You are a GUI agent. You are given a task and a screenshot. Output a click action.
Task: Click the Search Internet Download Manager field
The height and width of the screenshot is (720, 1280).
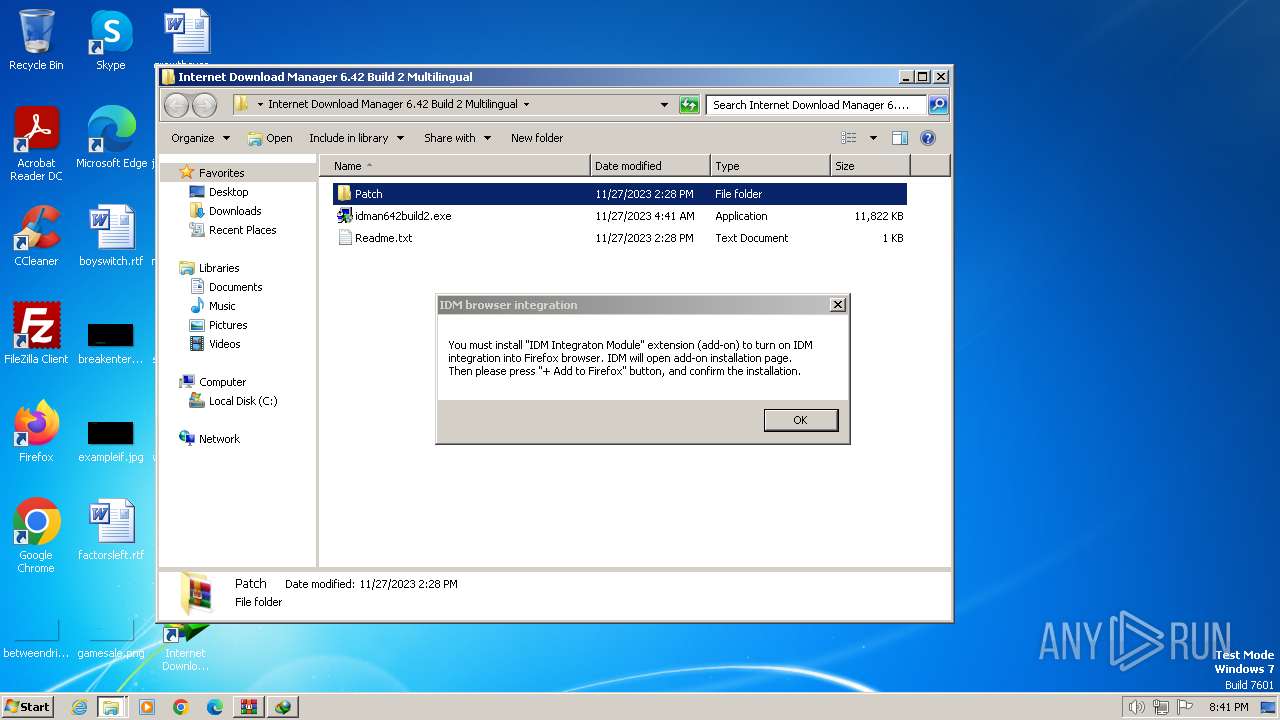[816, 105]
